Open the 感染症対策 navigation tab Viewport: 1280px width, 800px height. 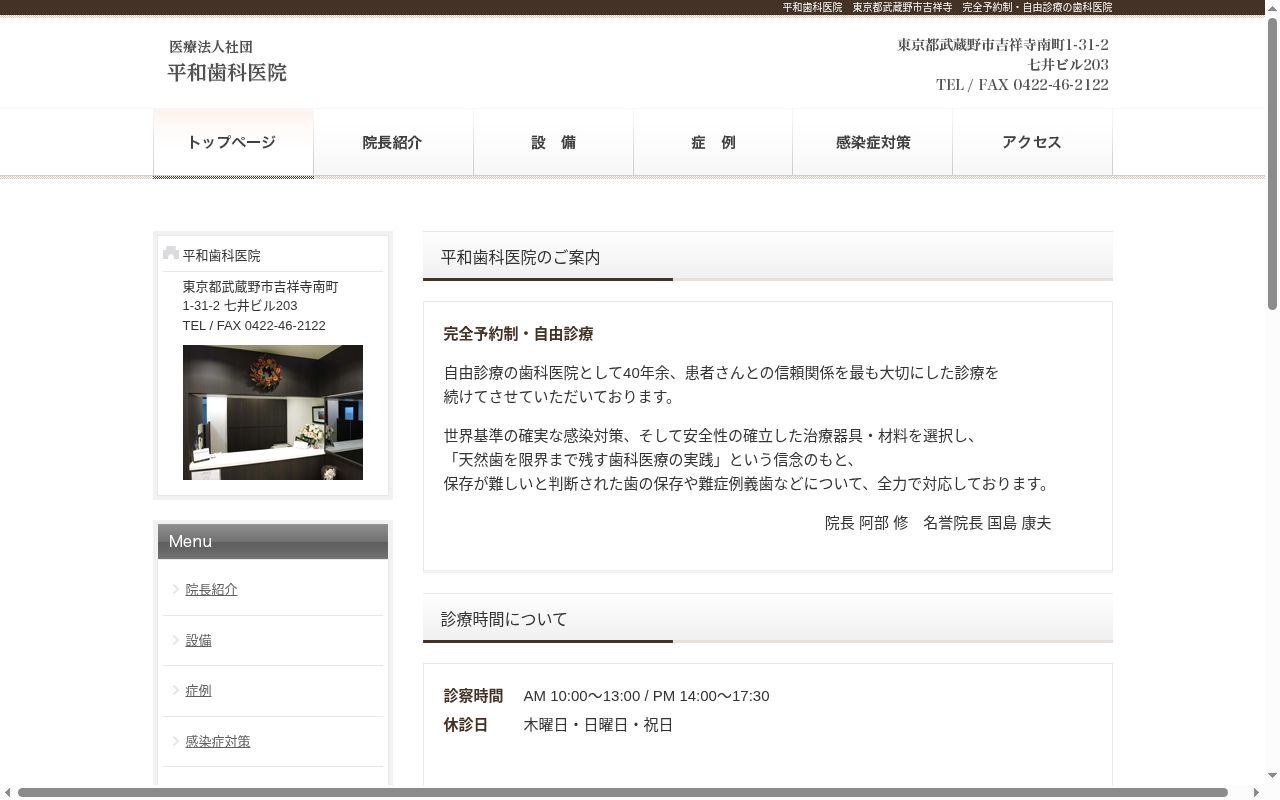[873, 143]
